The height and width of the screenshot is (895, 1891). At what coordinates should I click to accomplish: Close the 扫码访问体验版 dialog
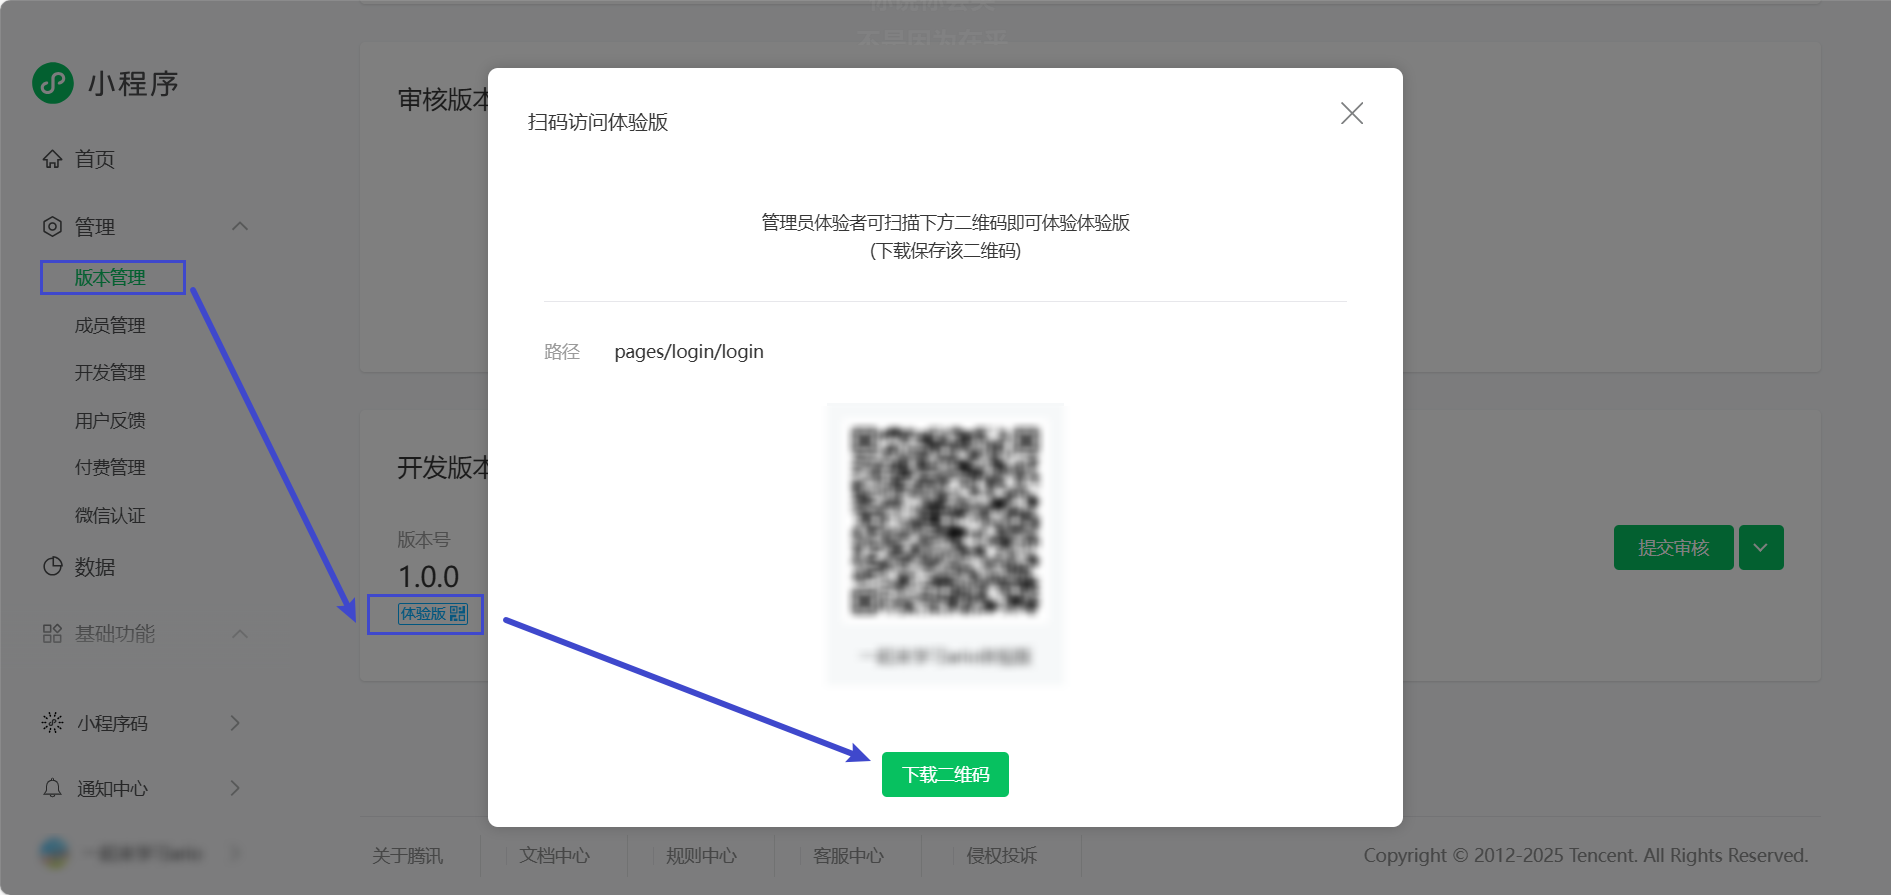coord(1352,113)
